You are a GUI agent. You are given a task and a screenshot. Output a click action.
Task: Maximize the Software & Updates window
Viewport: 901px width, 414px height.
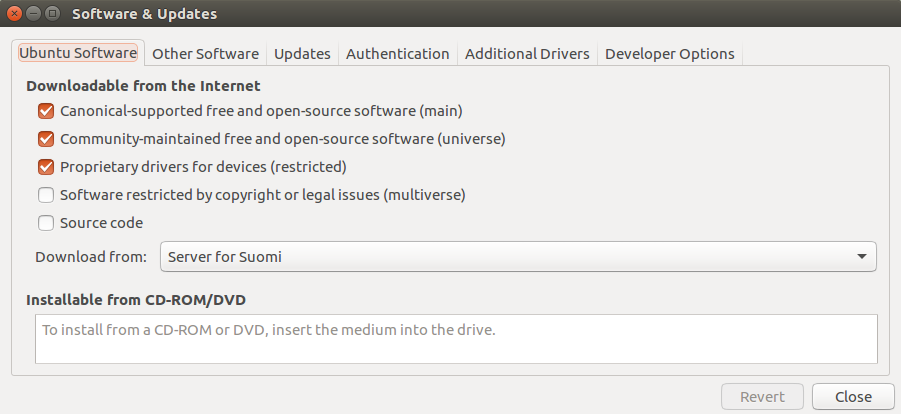coord(52,14)
